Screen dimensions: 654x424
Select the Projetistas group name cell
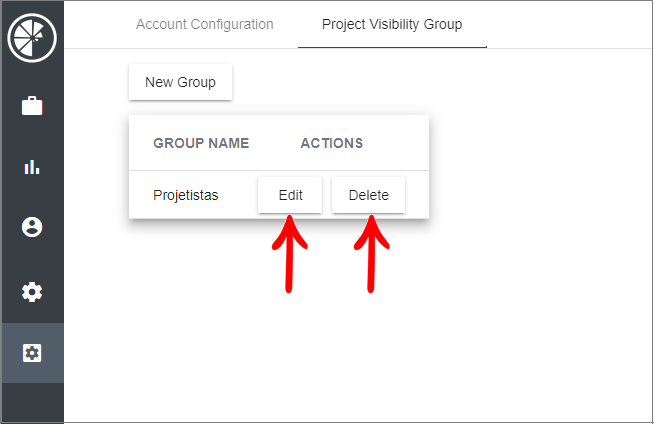[186, 195]
